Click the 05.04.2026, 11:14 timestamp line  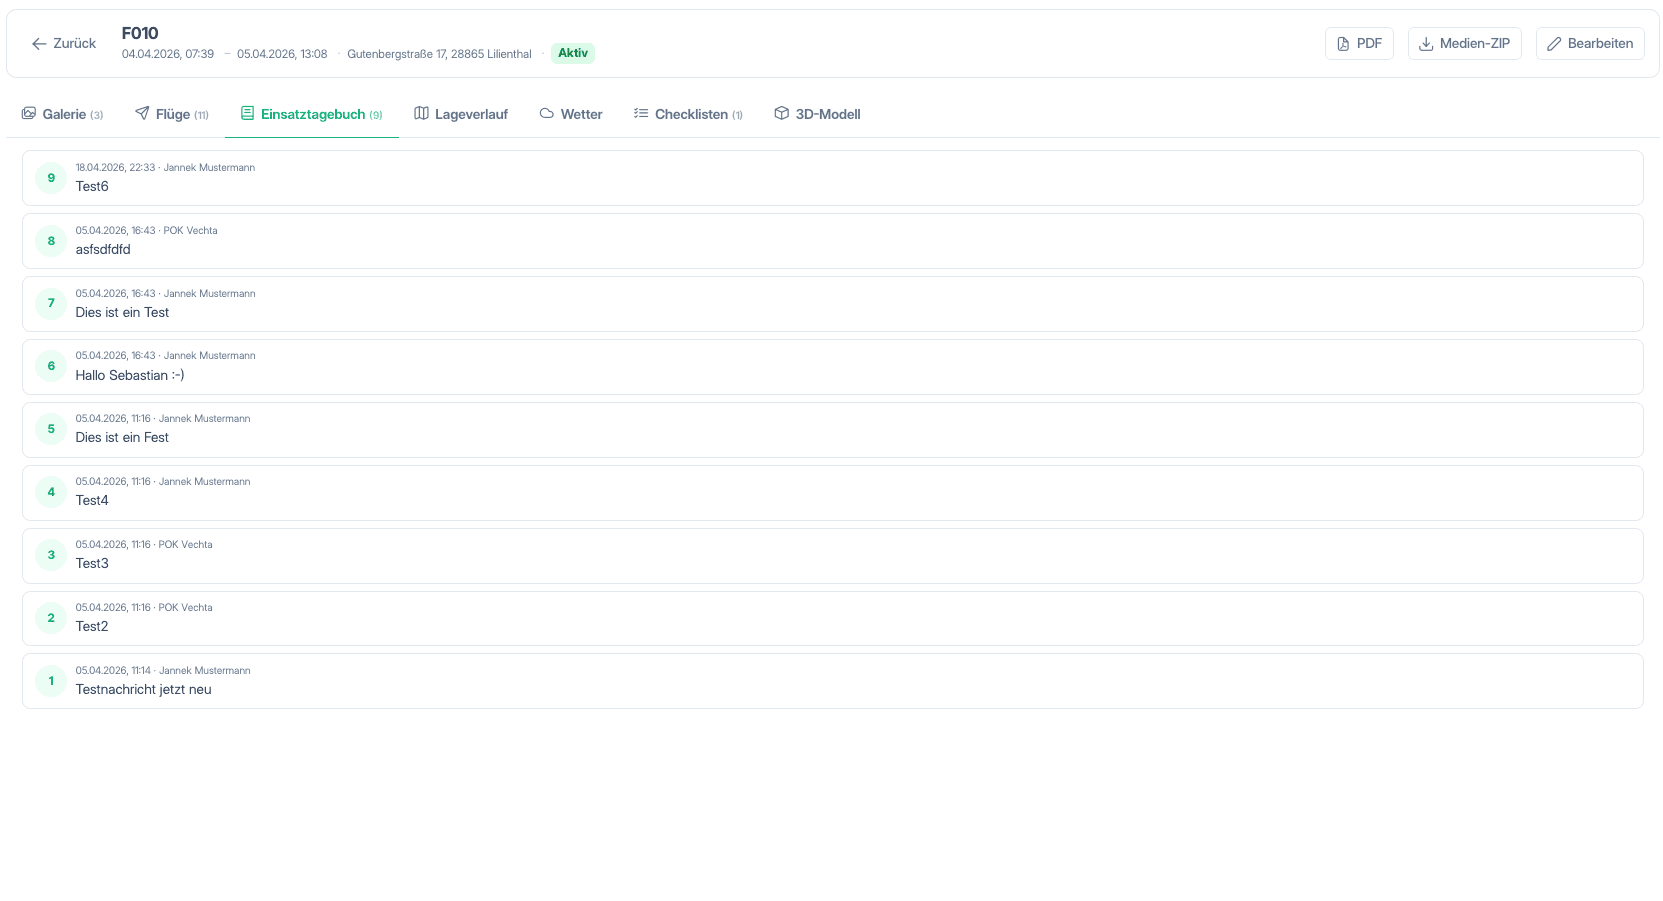[163, 671]
